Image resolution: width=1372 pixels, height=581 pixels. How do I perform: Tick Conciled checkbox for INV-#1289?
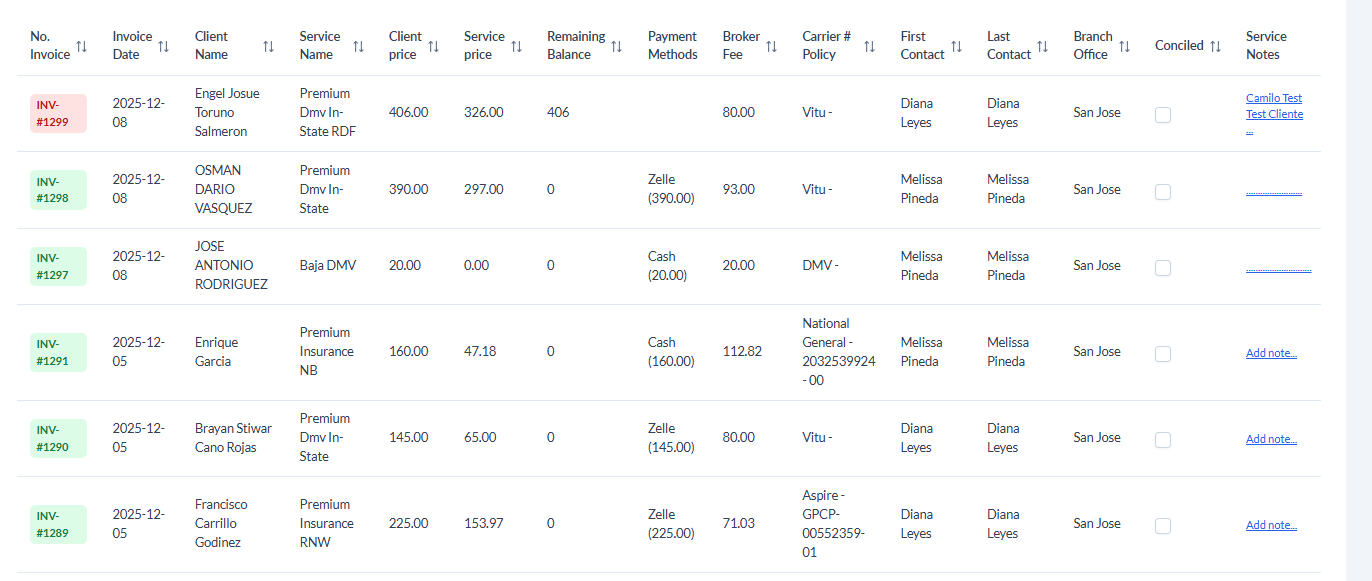(1163, 525)
